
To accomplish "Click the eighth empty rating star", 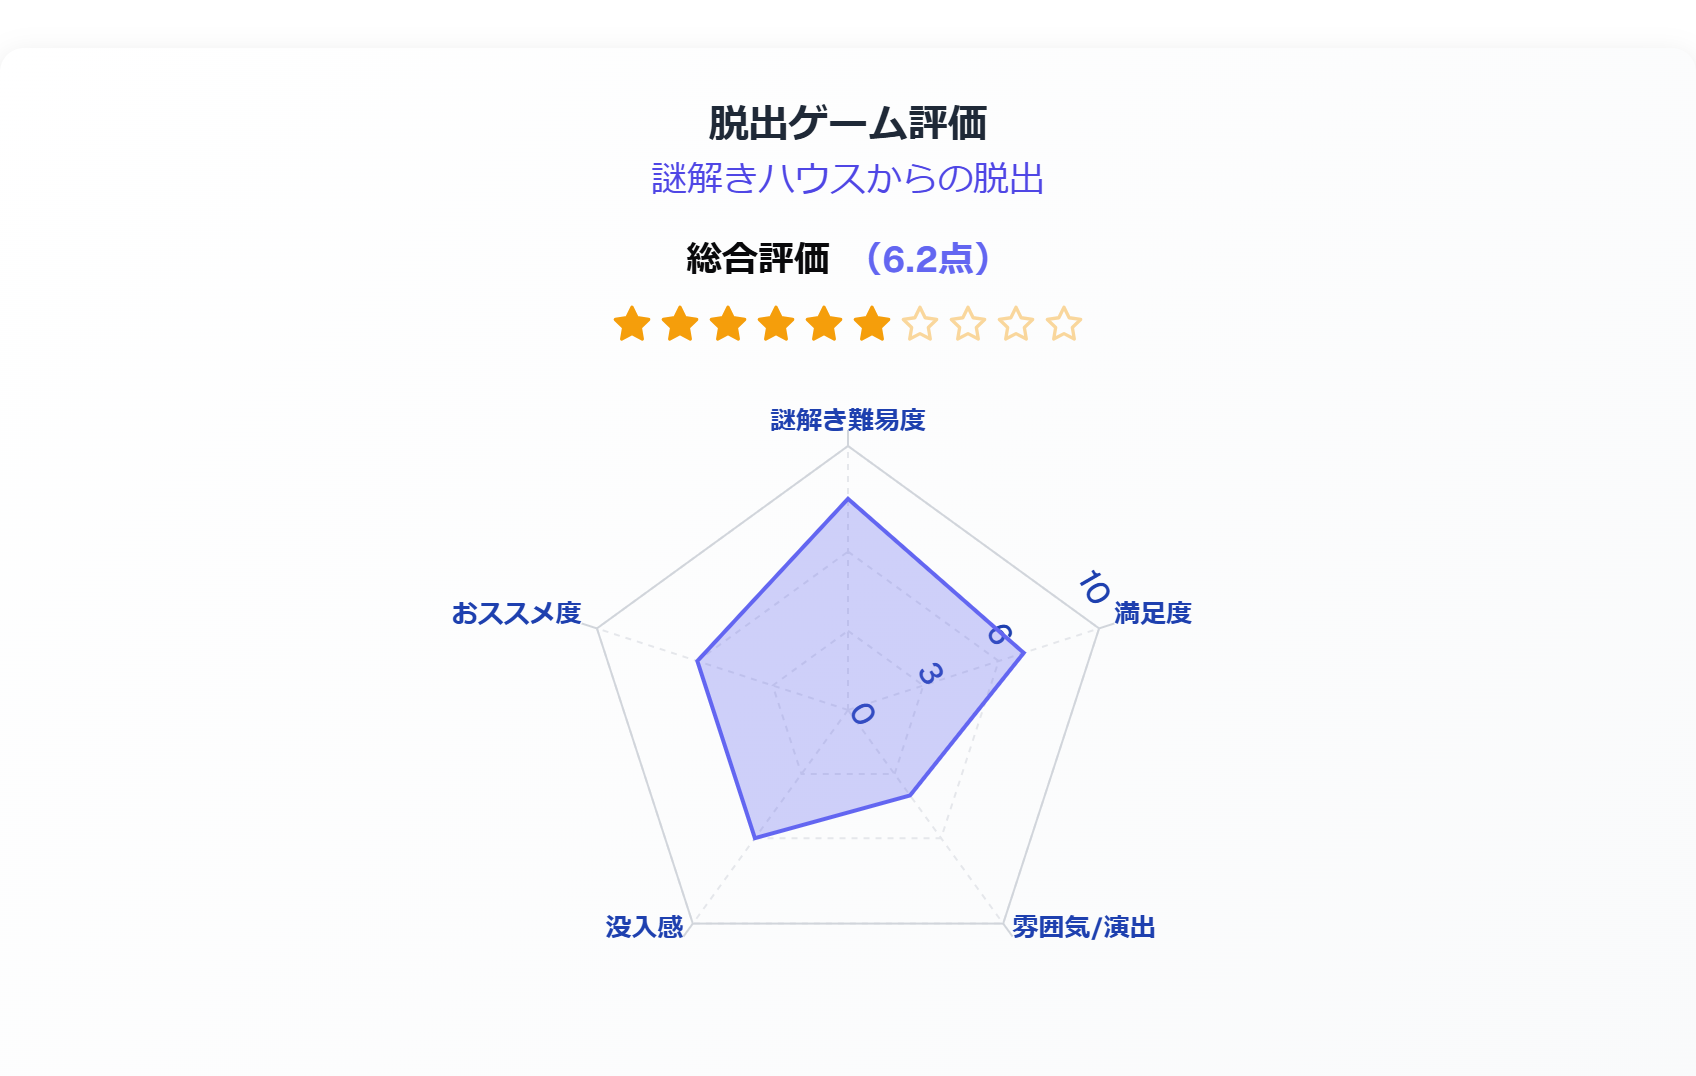I will click(x=968, y=324).
